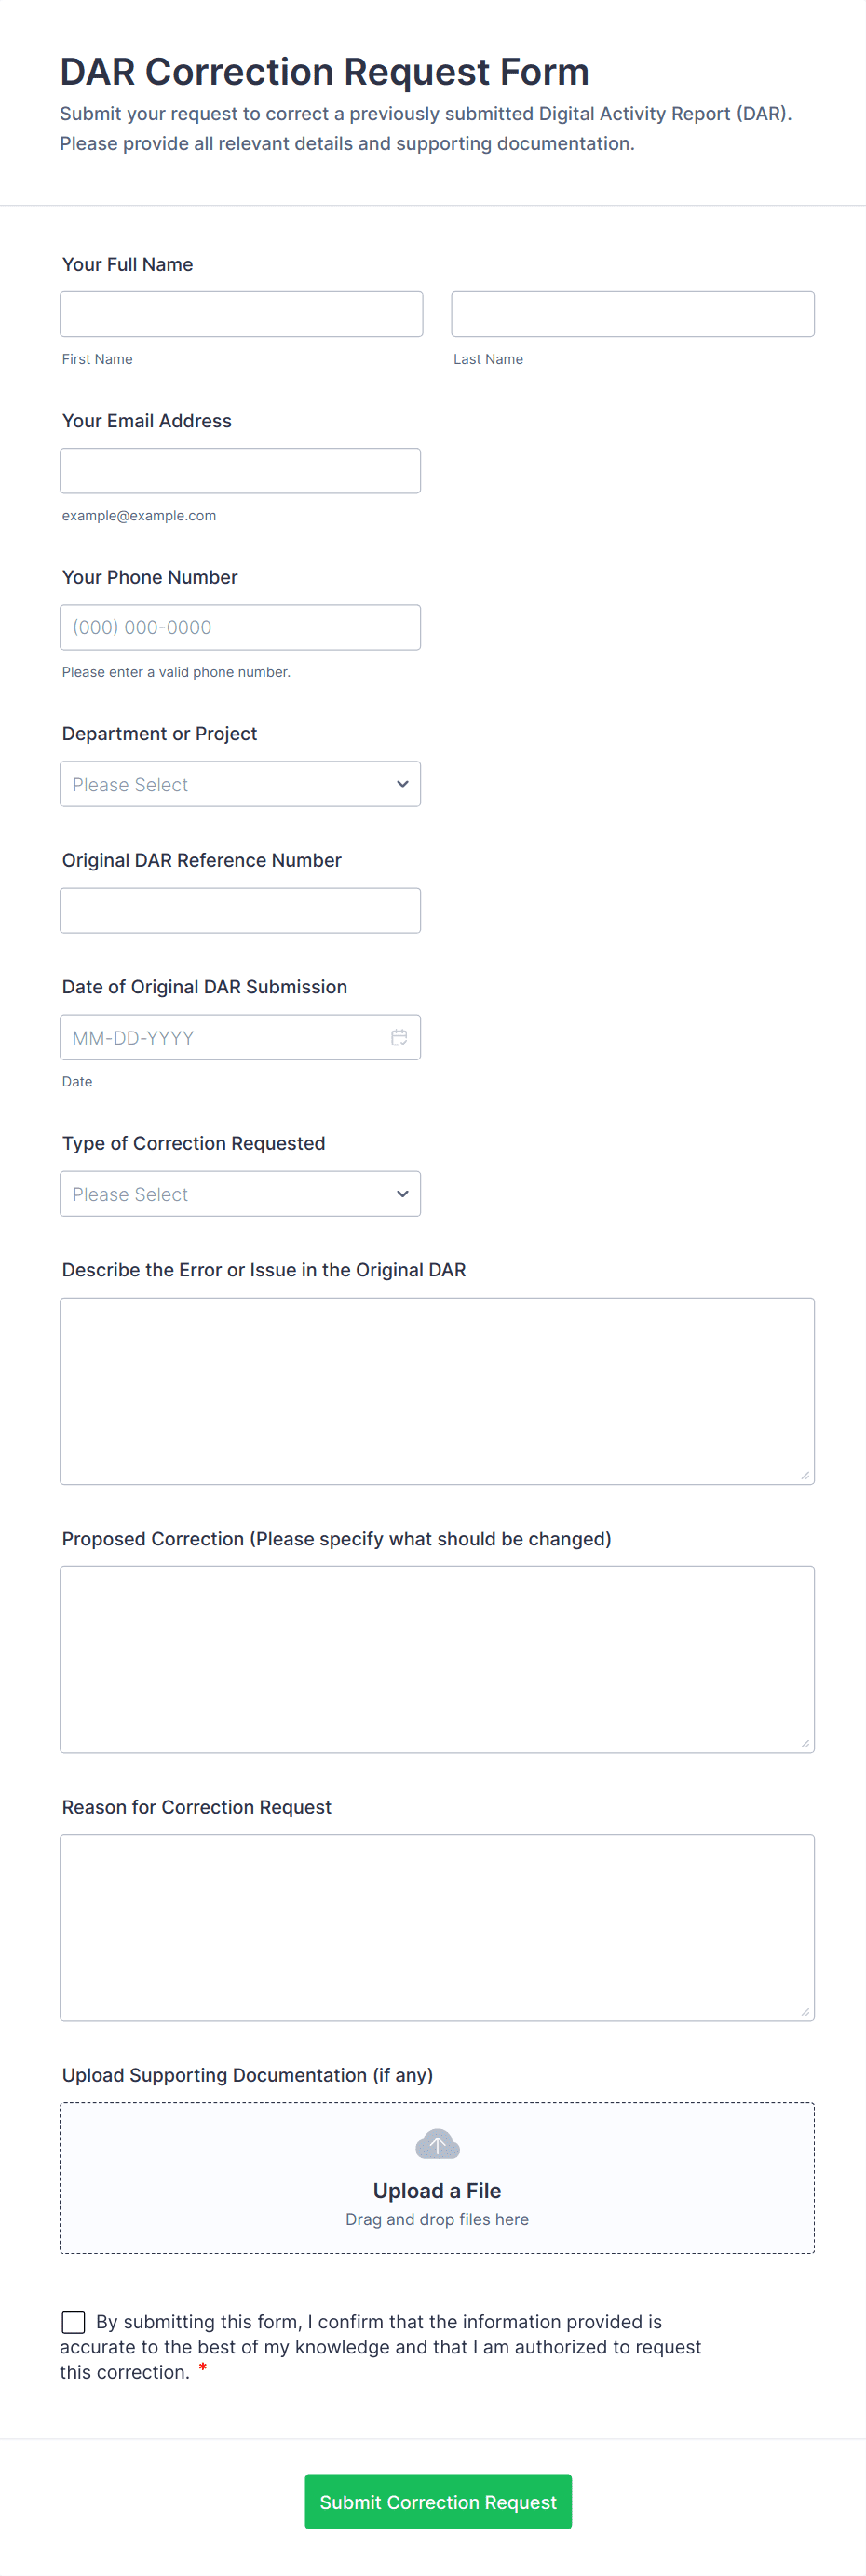
Task: Click the cloud upload icon
Action: coord(437,2144)
